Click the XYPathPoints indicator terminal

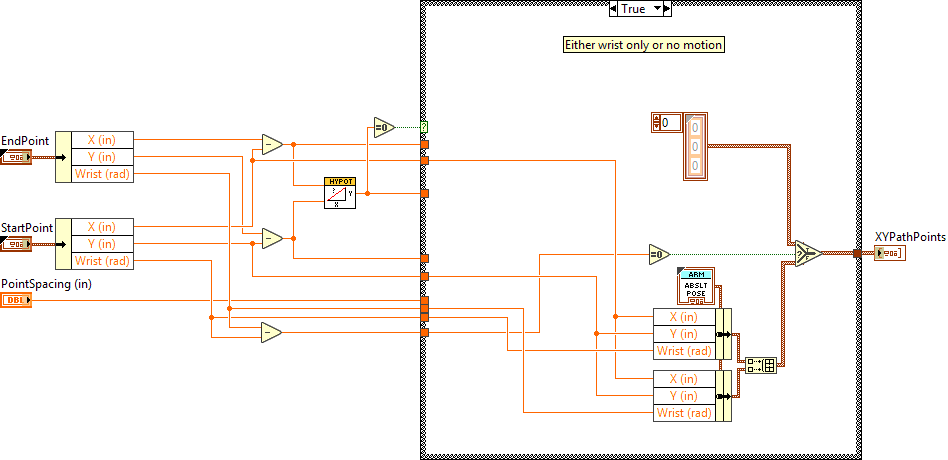click(x=889, y=254)
